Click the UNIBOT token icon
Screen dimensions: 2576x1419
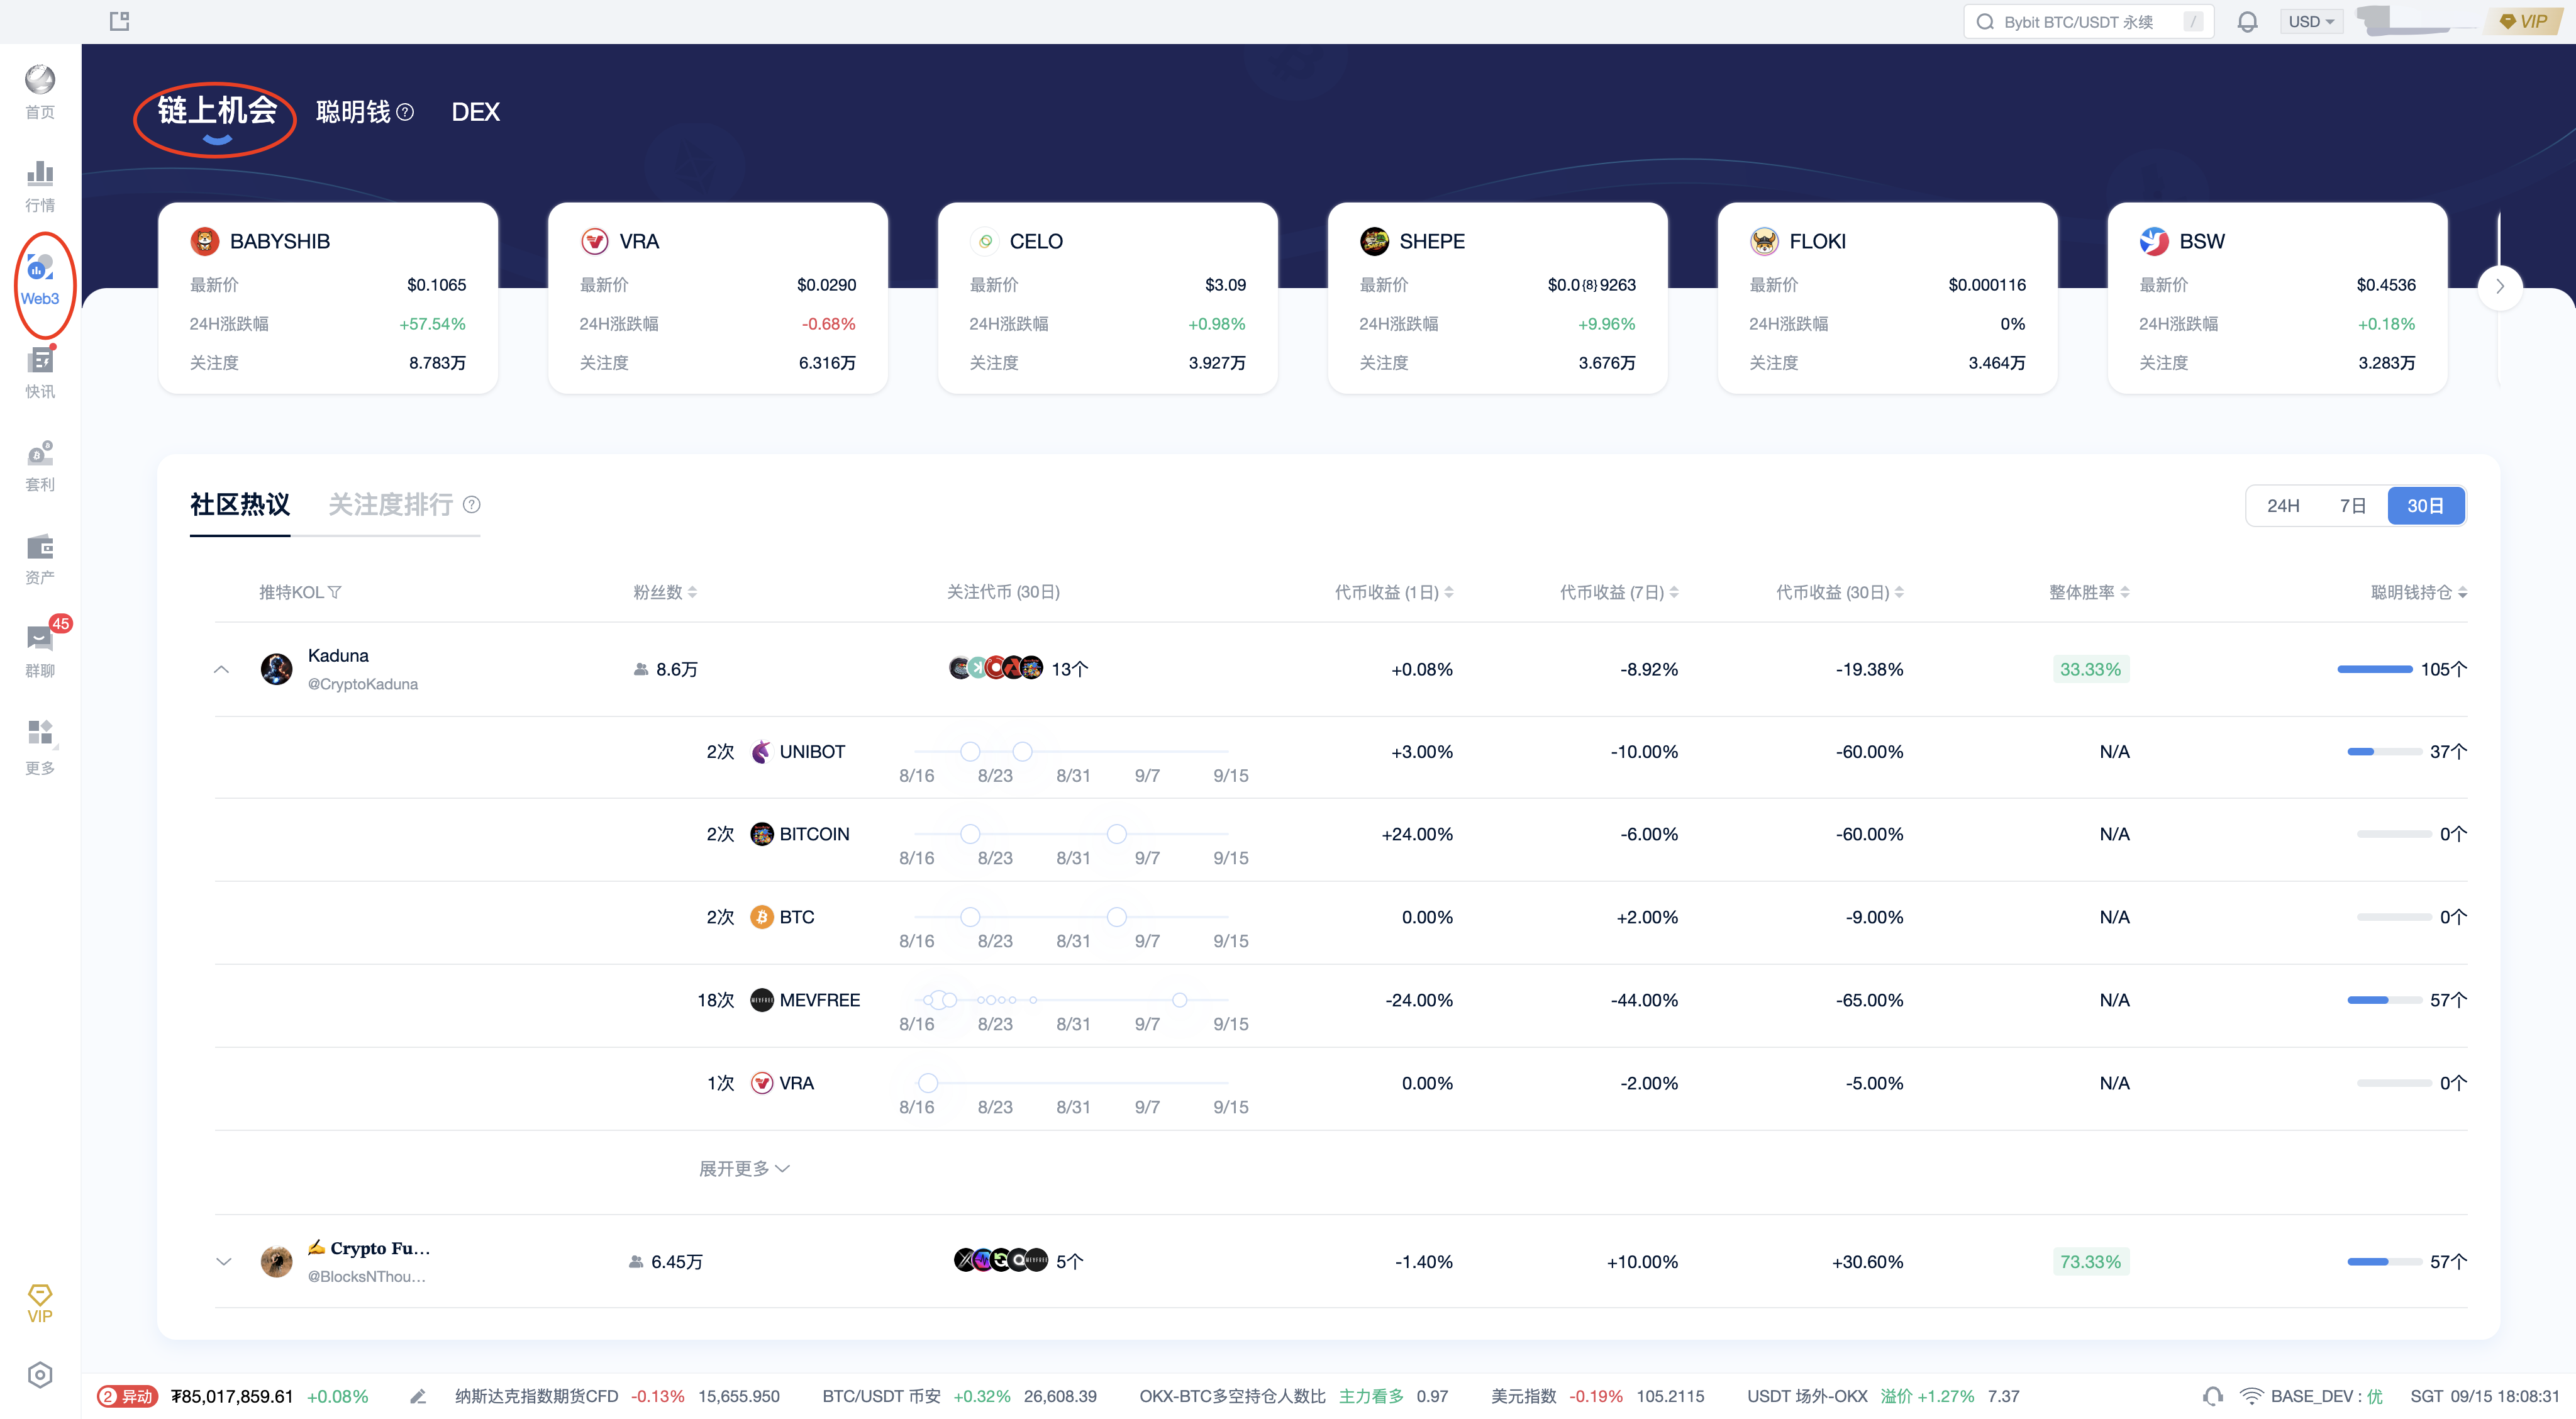point(762,751)
